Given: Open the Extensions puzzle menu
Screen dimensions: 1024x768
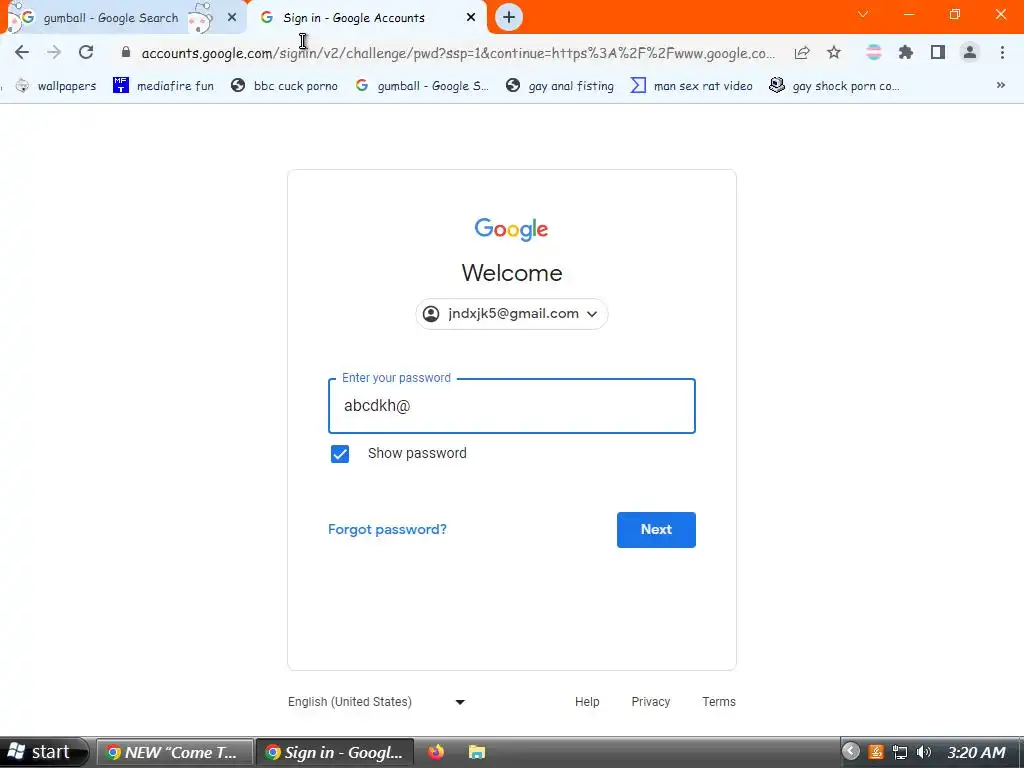Looking at the screenshot, I should click(906, 52).
